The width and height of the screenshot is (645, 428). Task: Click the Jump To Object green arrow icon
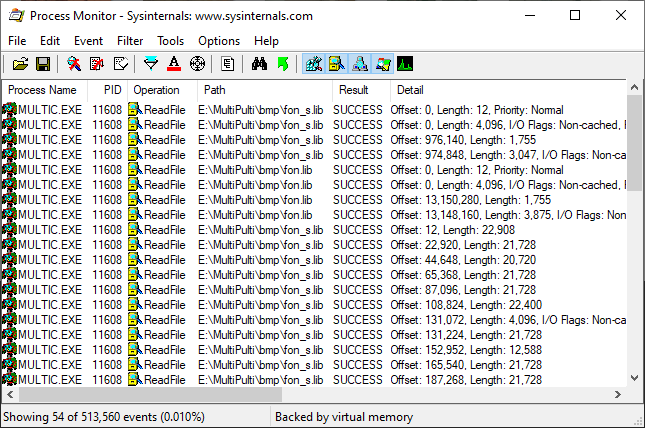[283, 64]
